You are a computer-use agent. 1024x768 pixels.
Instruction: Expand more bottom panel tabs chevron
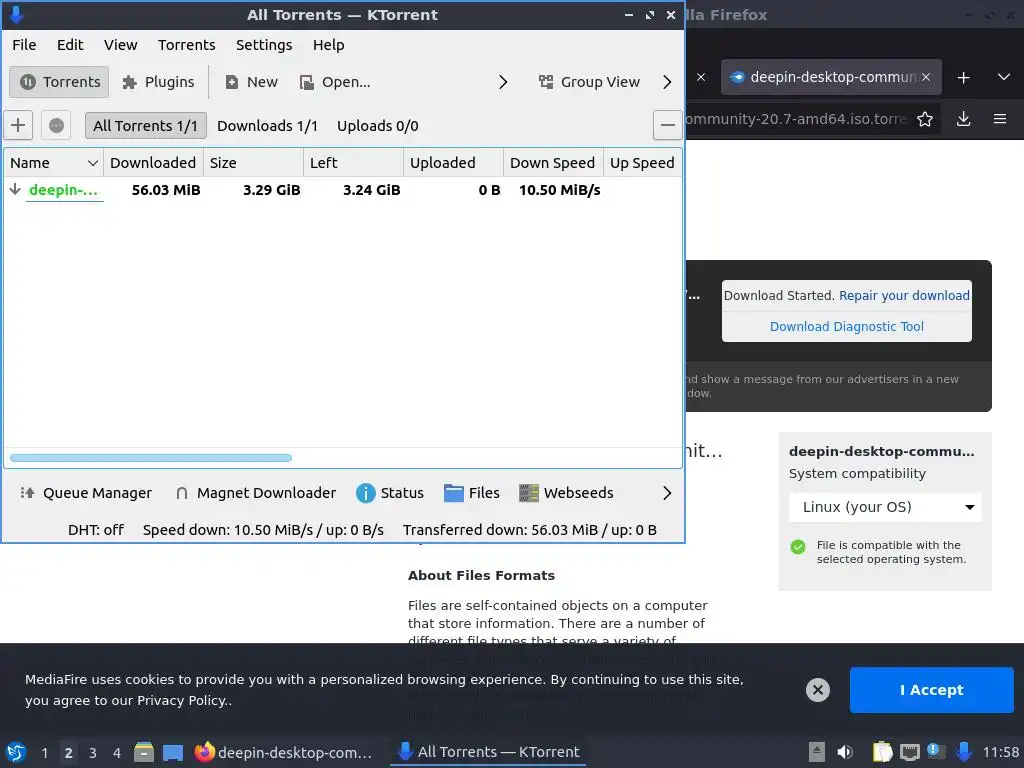coord(667,493)
